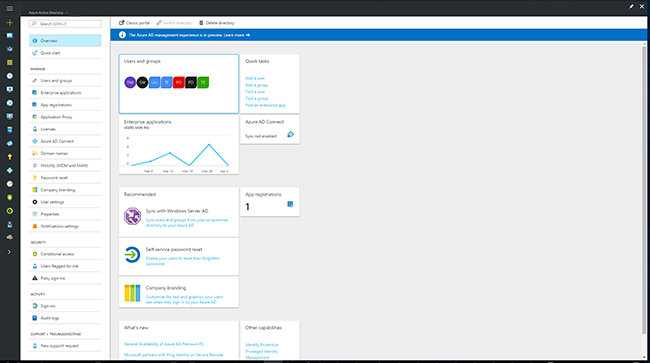Click the green grid icon in the left rail
This screenshot has width=650, height=363.
click(10, 63)
